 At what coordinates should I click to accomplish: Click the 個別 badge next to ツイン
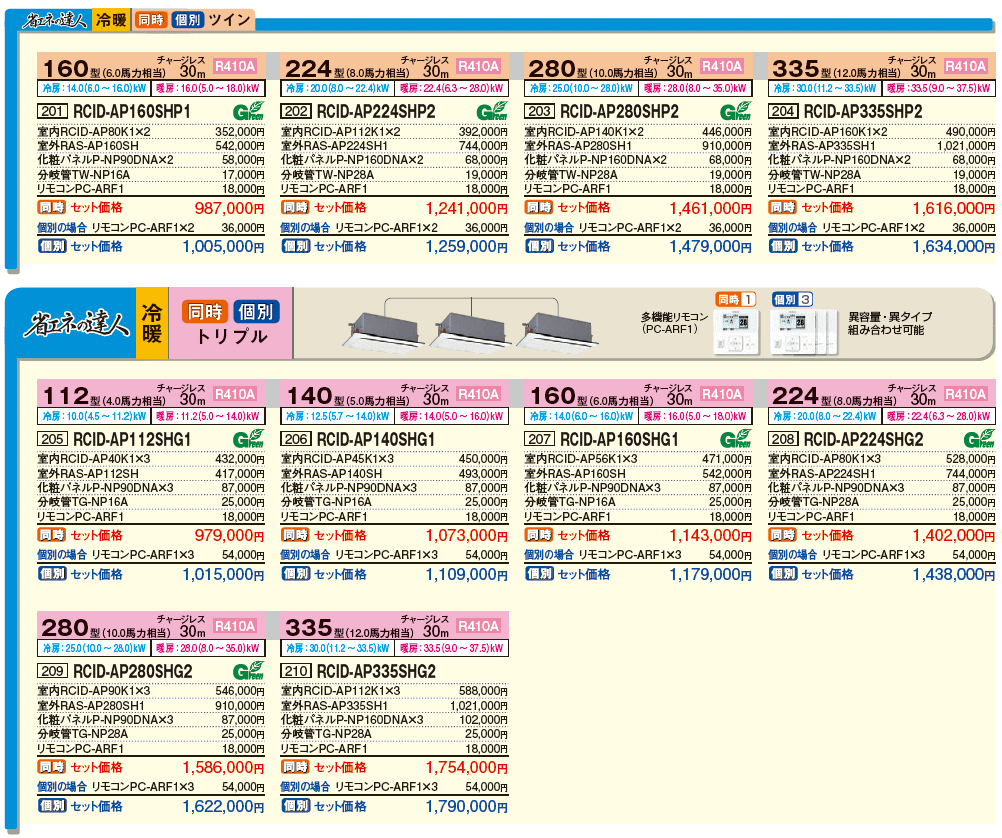click(187, 20)
